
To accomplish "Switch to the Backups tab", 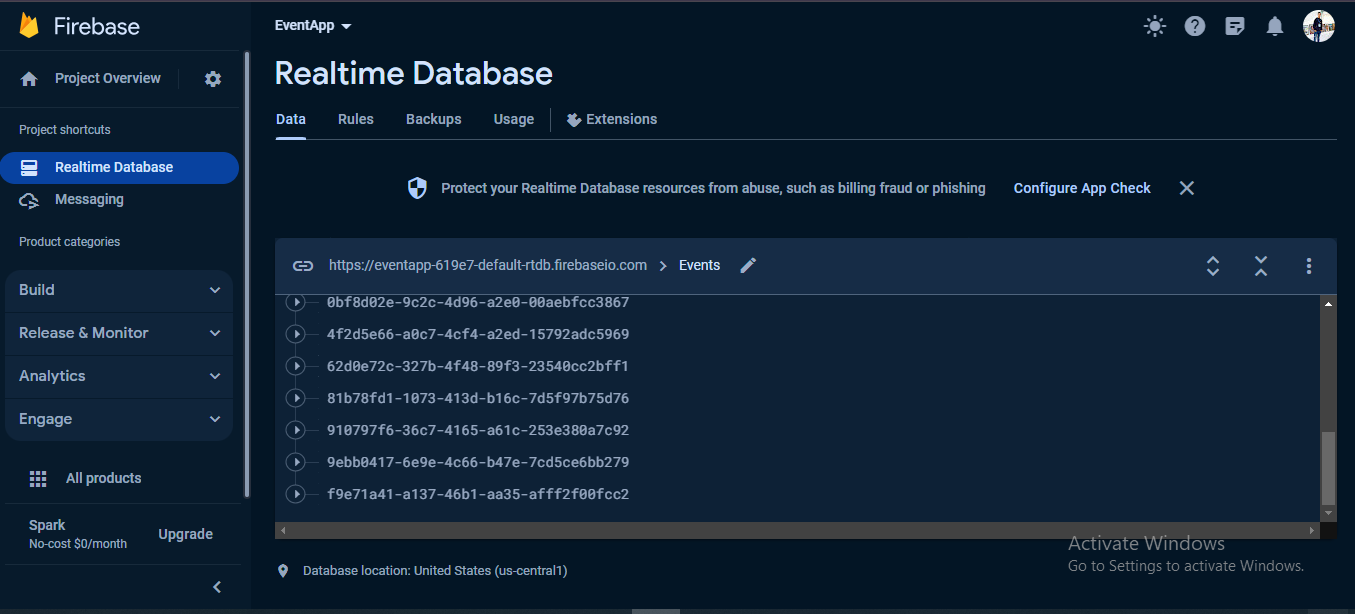I will coord(434,119).
